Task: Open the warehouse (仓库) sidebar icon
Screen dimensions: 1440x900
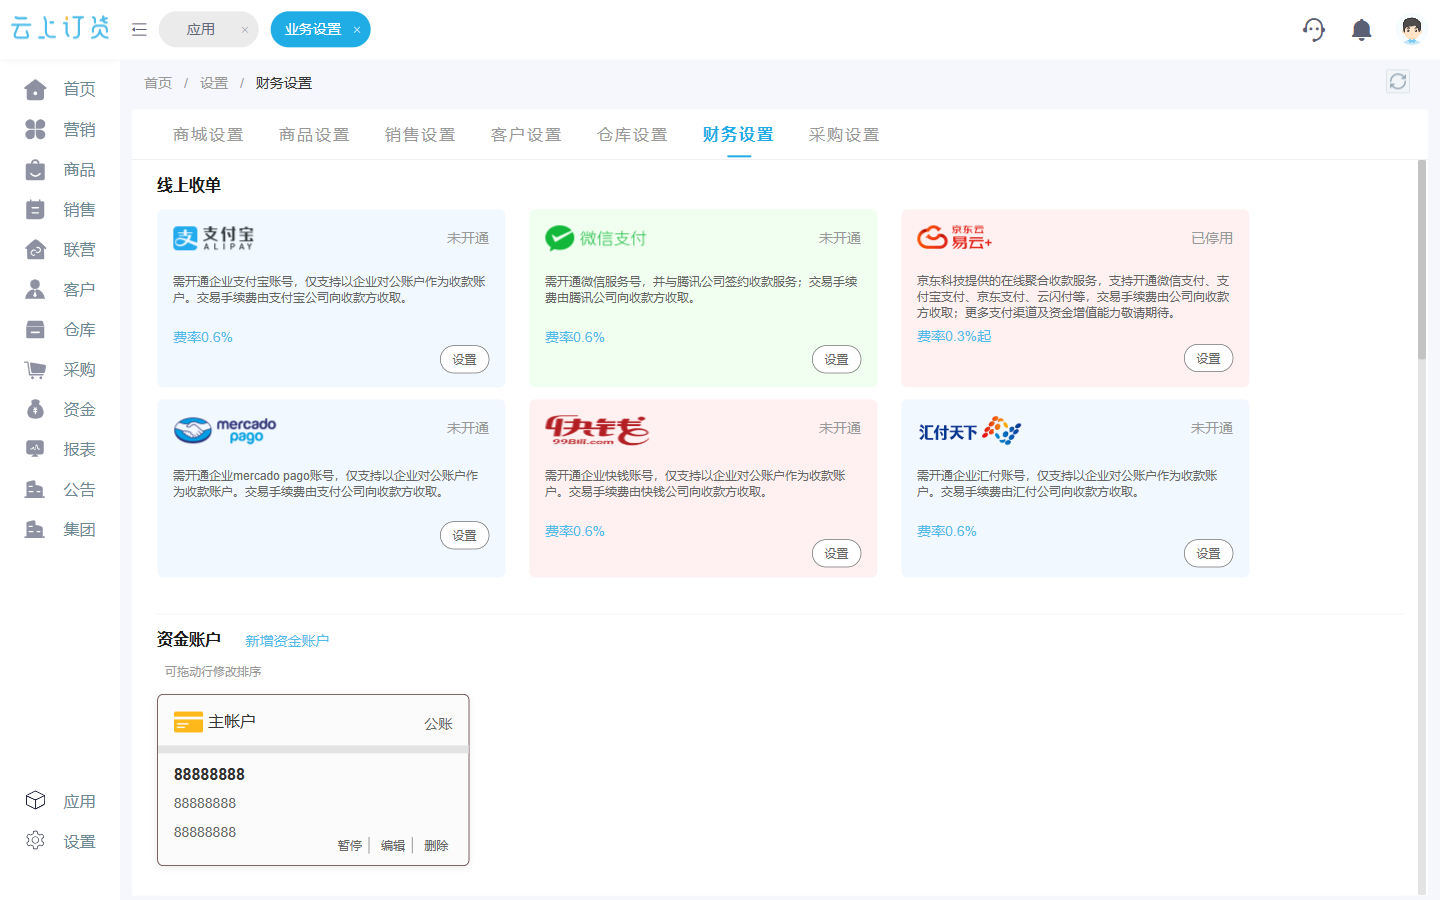Action: coord(35,329)
